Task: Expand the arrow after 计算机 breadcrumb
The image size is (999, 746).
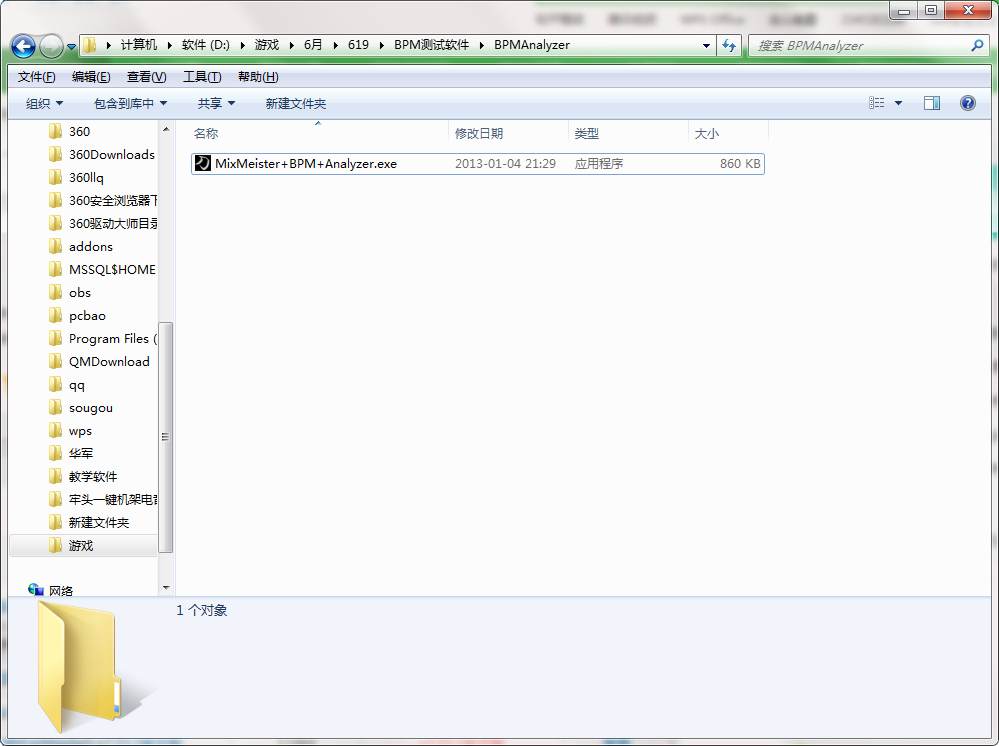Action: 169,45
